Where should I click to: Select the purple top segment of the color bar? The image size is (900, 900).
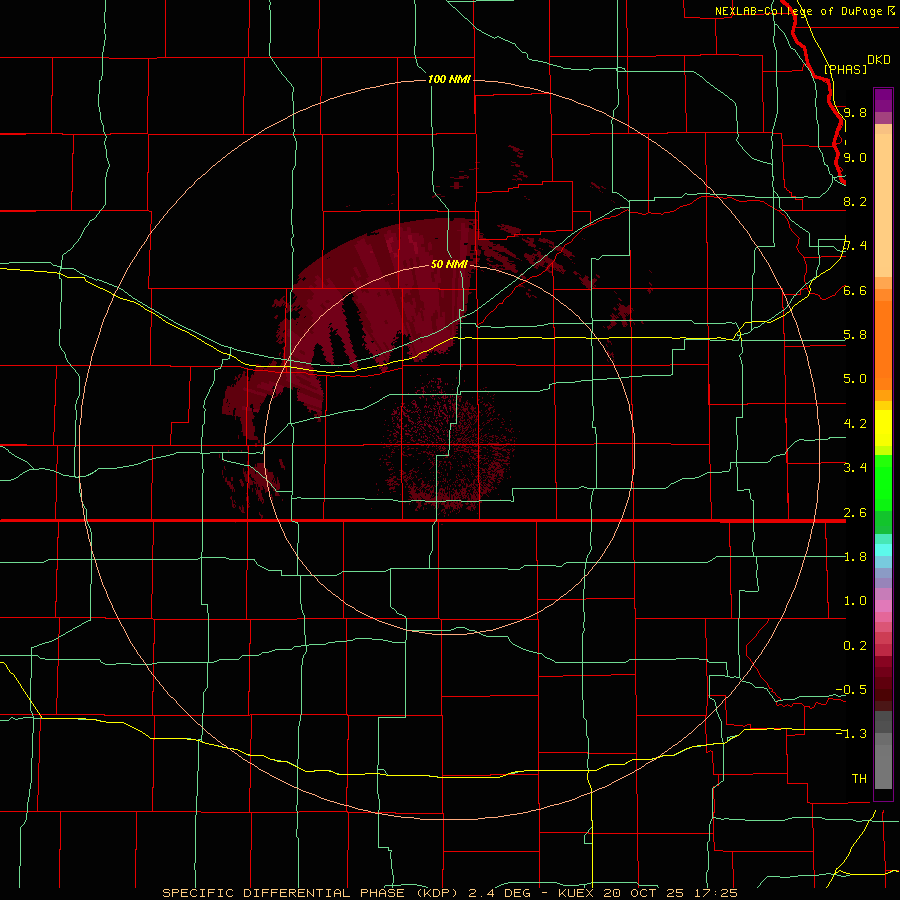pos(883,100)
